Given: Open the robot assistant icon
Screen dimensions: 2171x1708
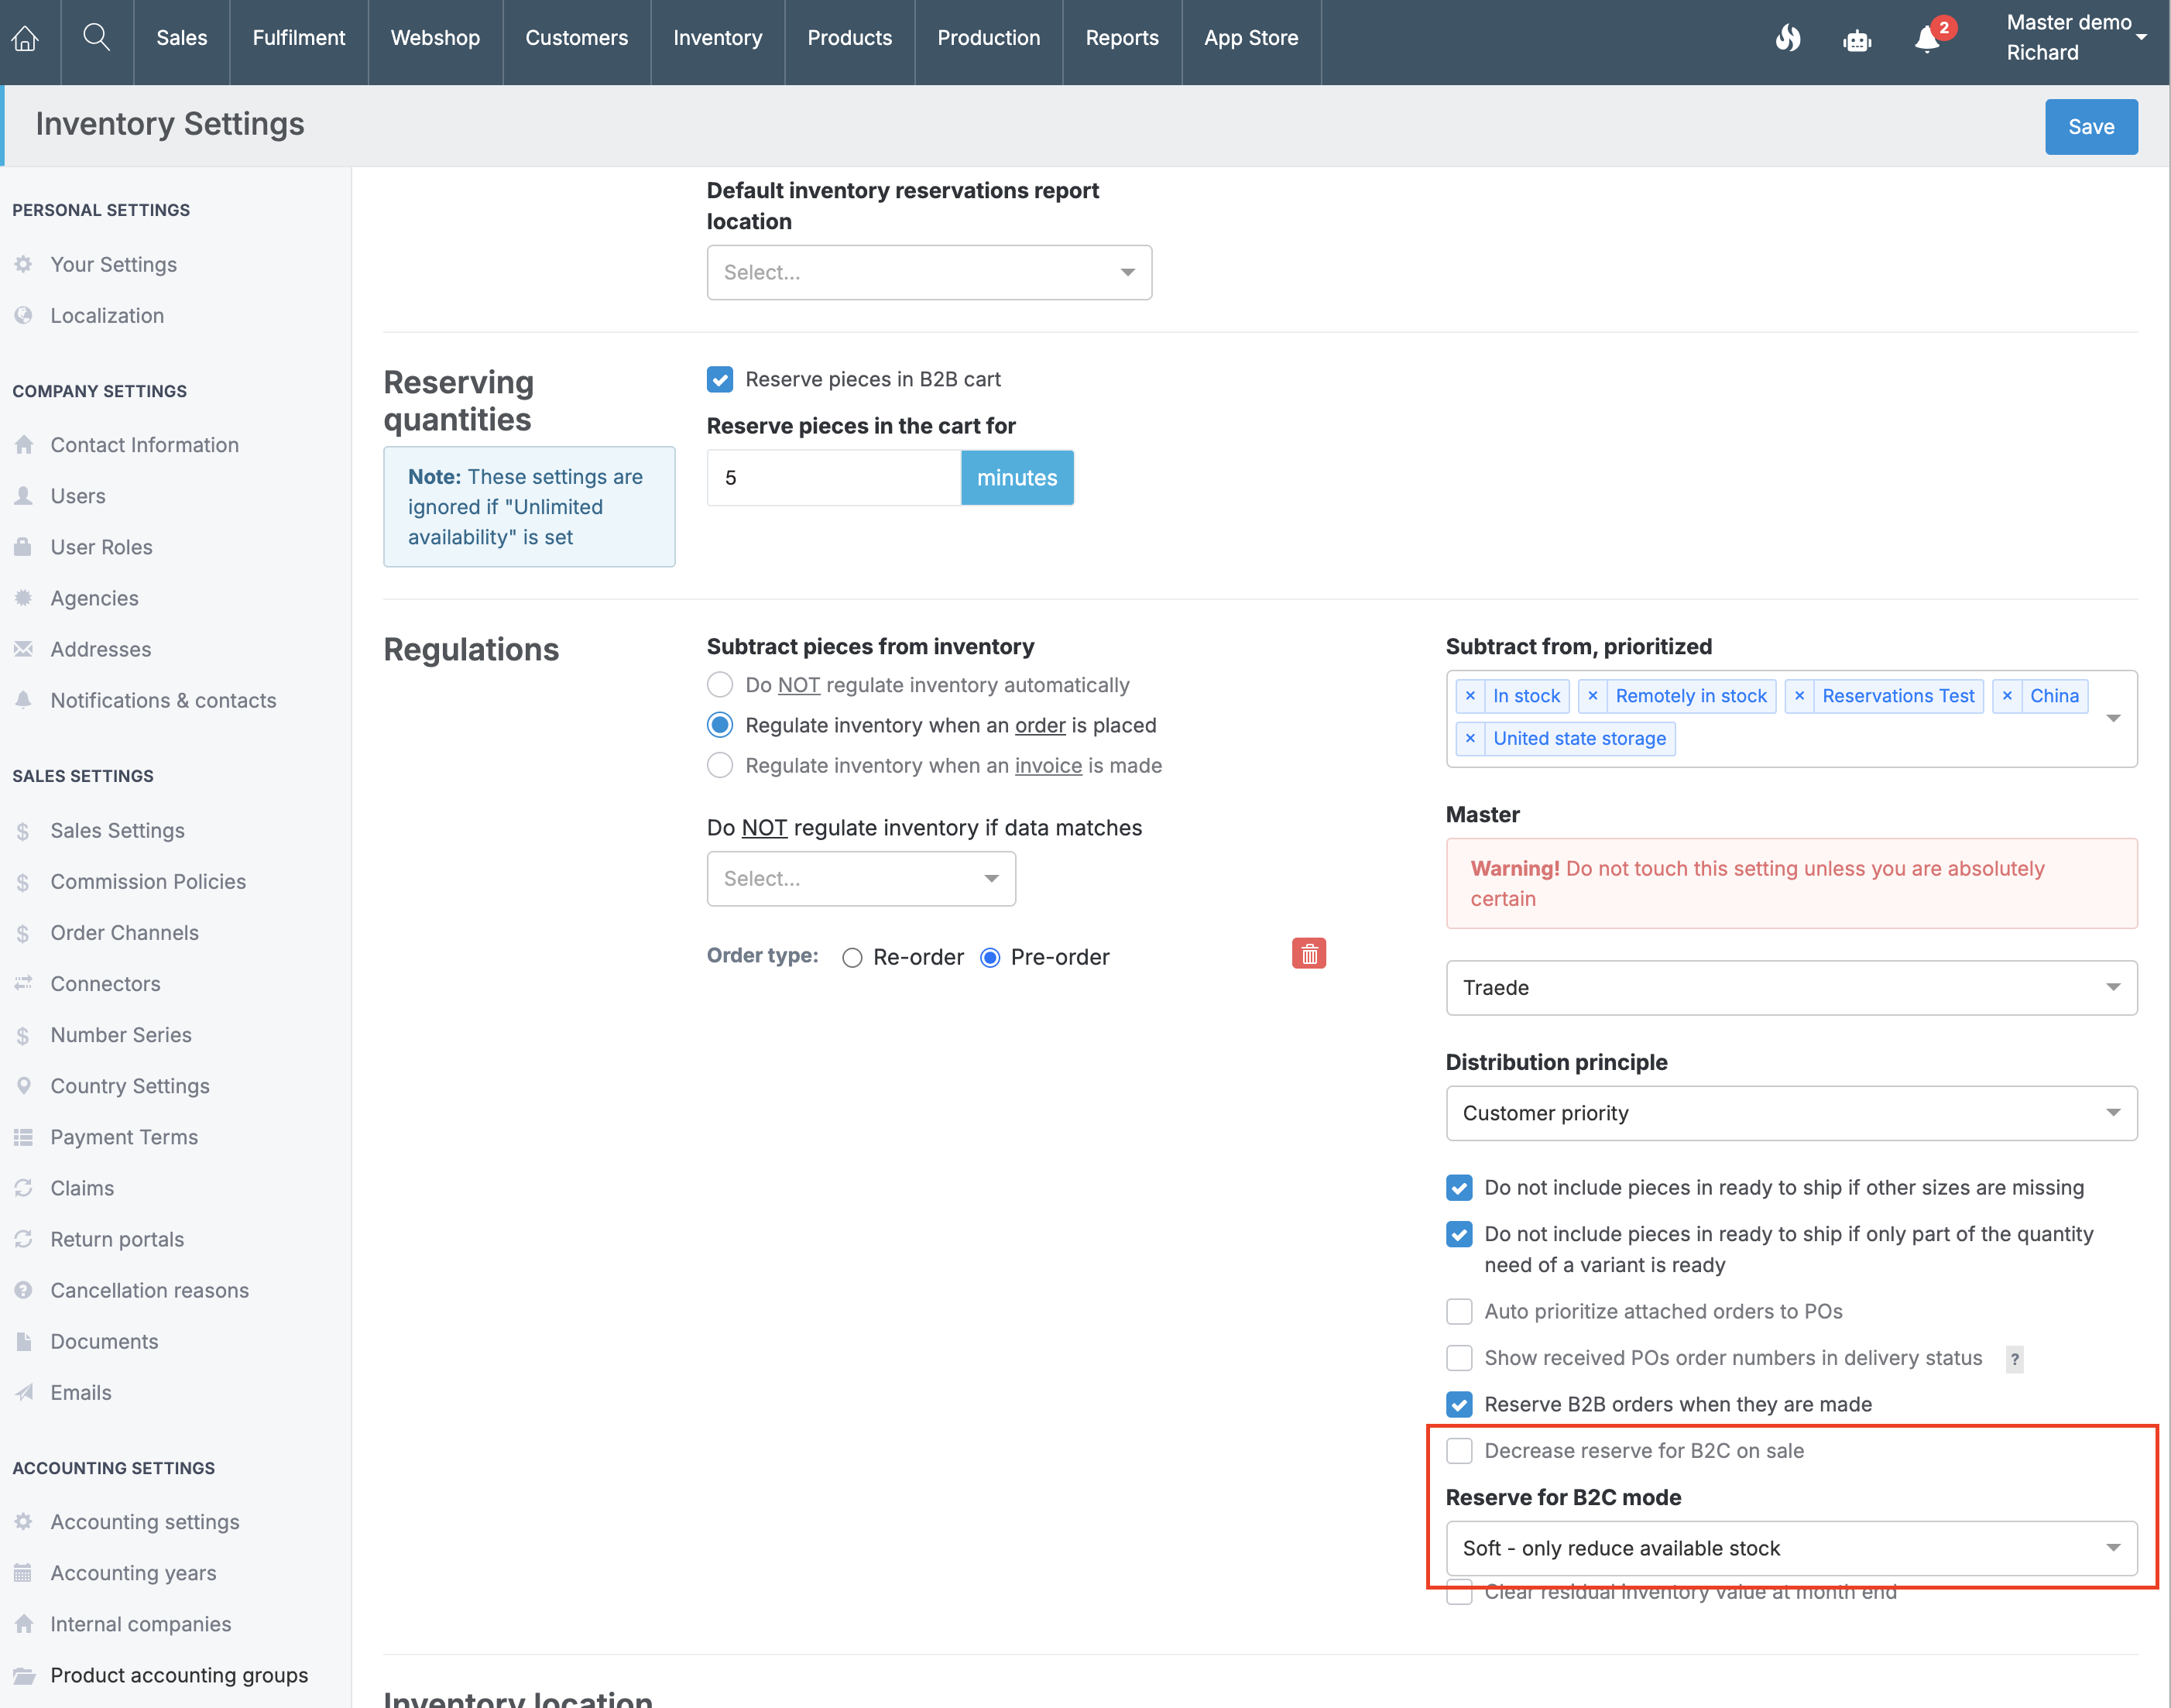Looking at the screenshot, I should coord(1857,40).
